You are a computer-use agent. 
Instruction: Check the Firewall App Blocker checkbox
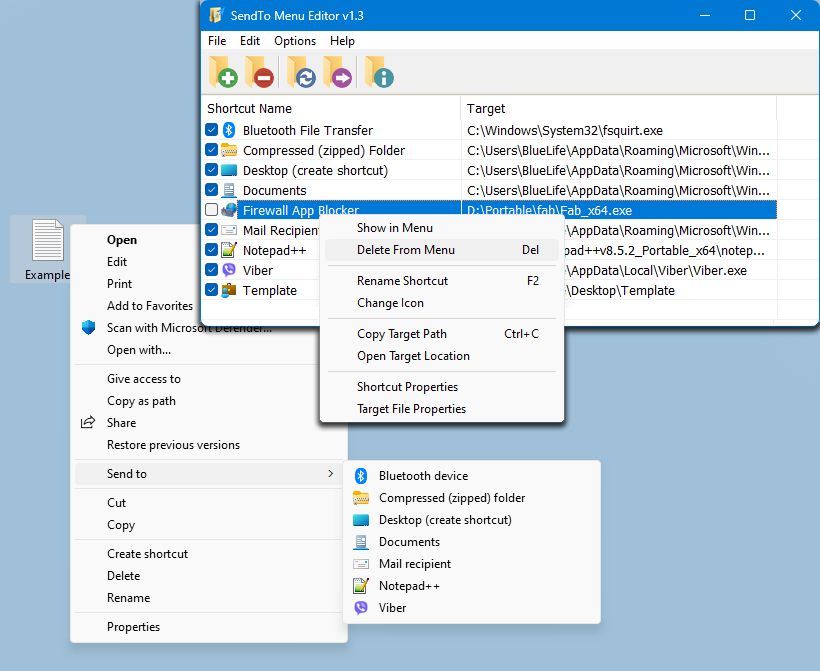pyautogui.click(x=211, y=210)
